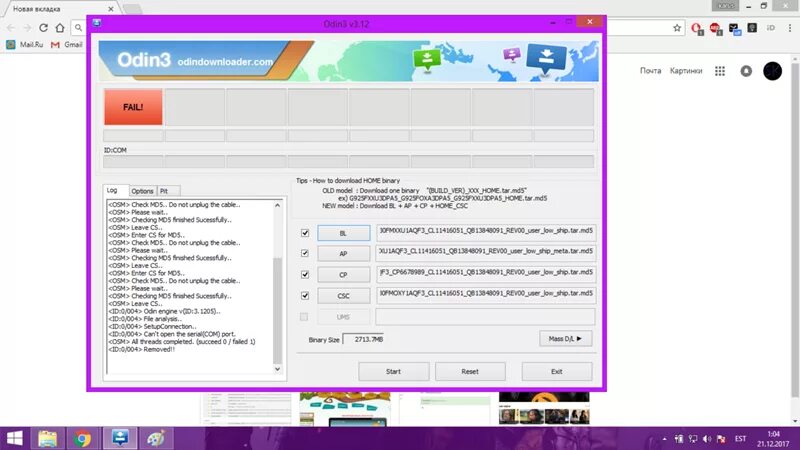Reload the page in Chrome

pos(44,28)
